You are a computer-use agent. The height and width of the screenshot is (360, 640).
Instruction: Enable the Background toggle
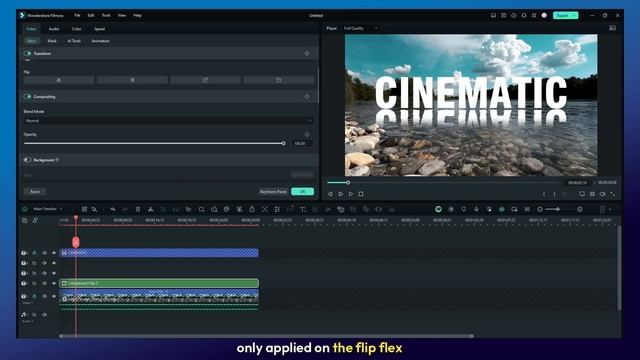[27, 160]
